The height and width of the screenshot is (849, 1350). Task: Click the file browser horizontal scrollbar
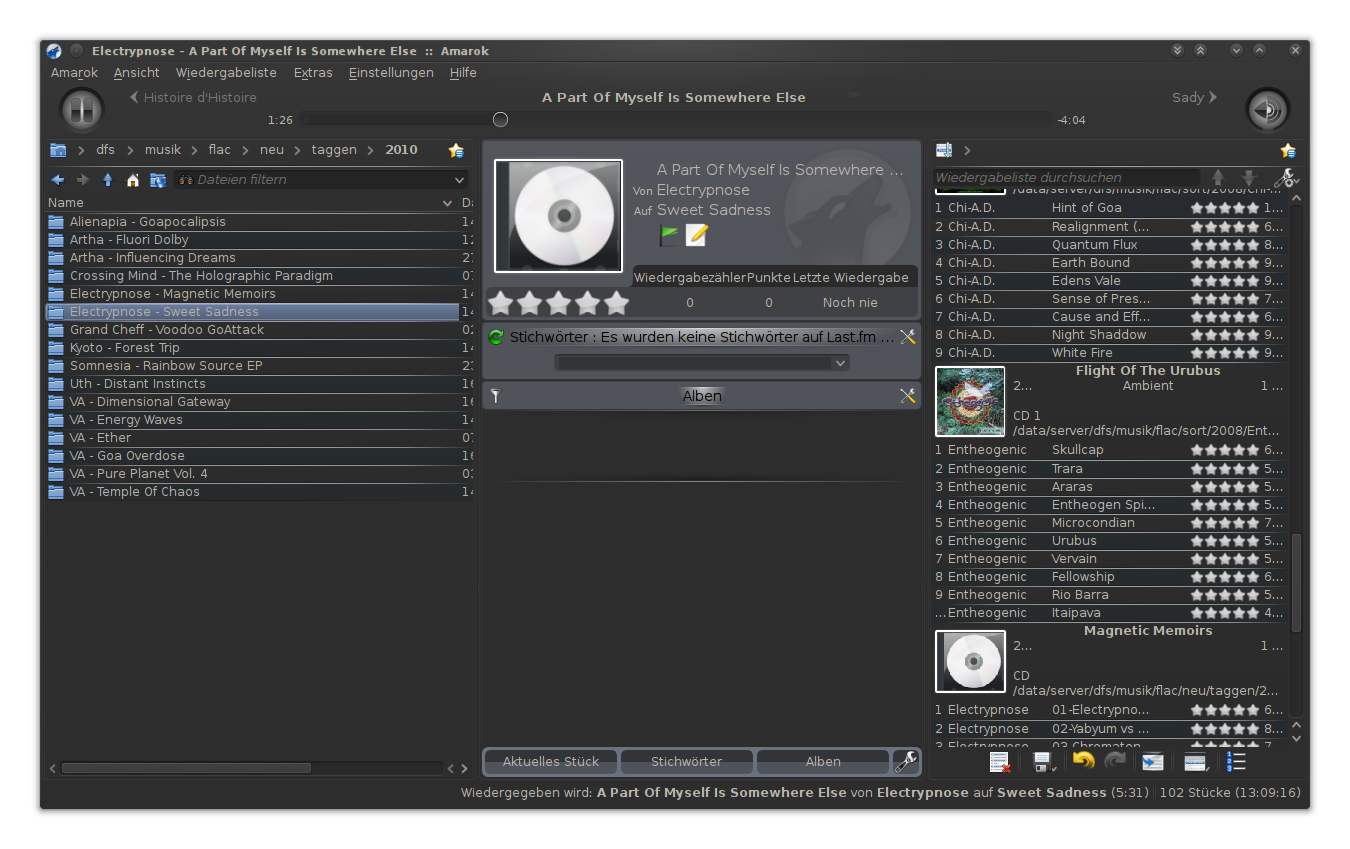point(186,768)
